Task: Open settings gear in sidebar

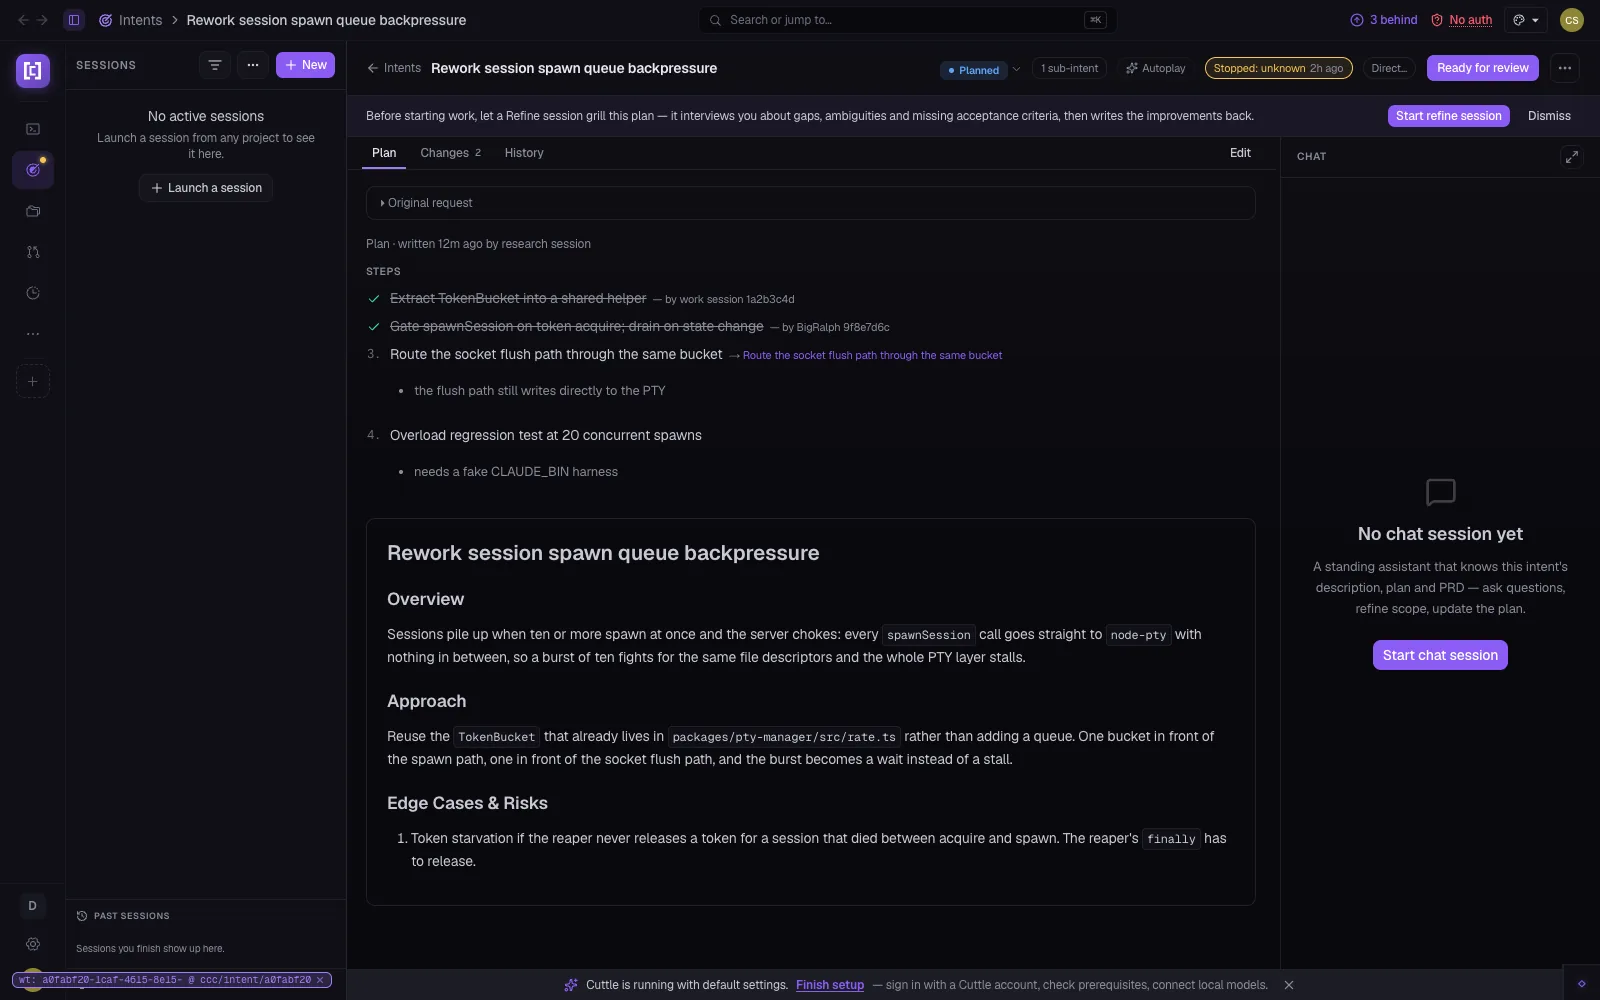Action: (x=33, y=944)
